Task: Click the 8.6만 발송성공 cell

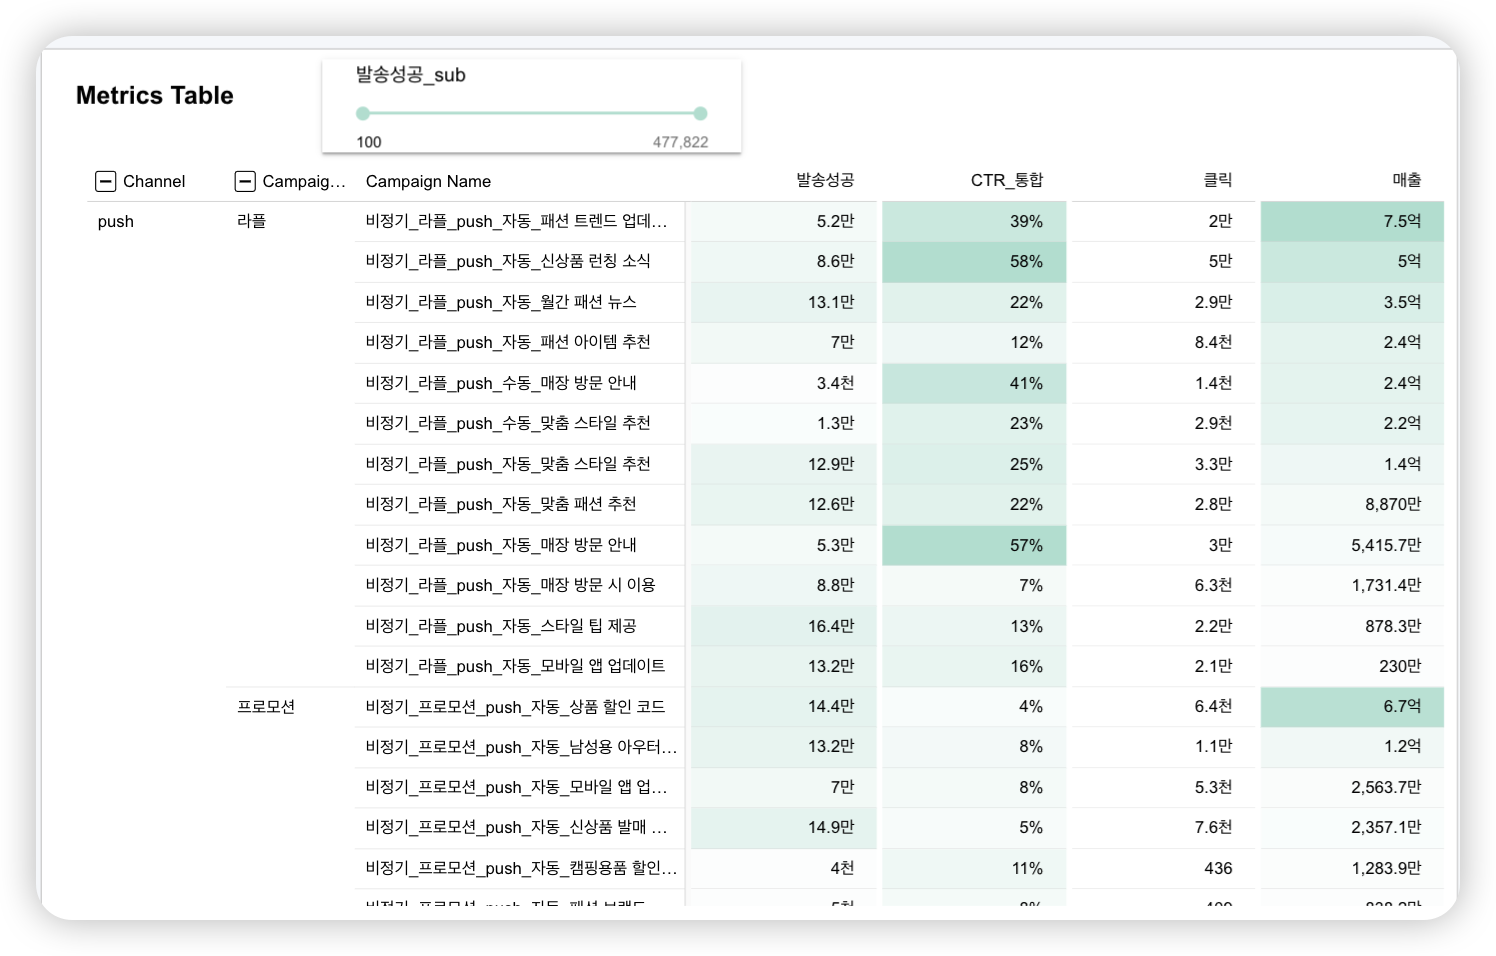Action: 784,262
